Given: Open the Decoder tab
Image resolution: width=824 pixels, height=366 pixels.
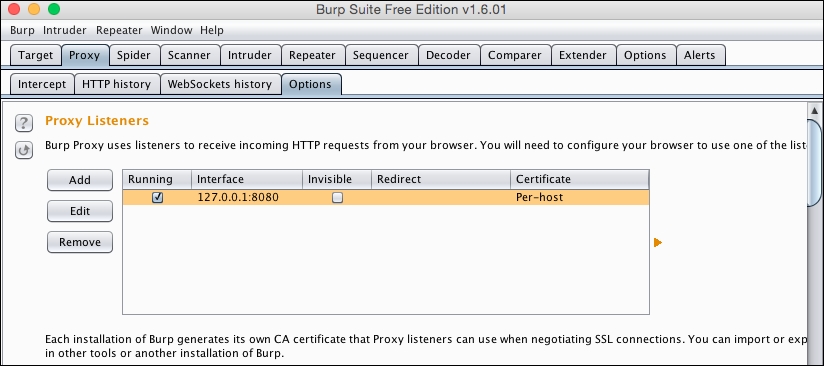Looking at the screenshot, I should (449, 55).
